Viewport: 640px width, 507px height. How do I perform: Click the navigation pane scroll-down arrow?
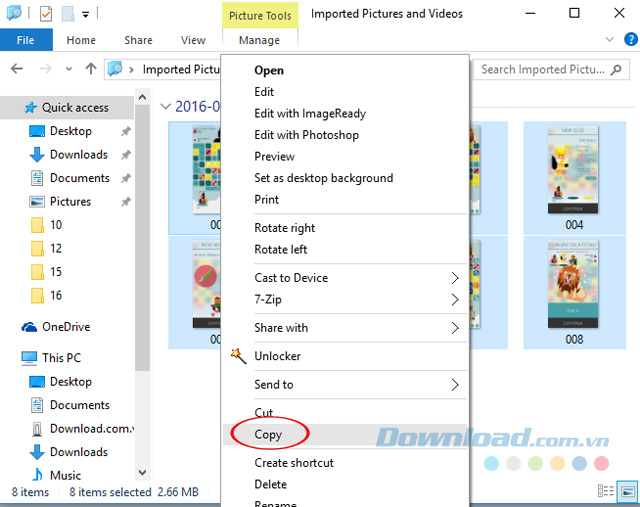point(143,474)
